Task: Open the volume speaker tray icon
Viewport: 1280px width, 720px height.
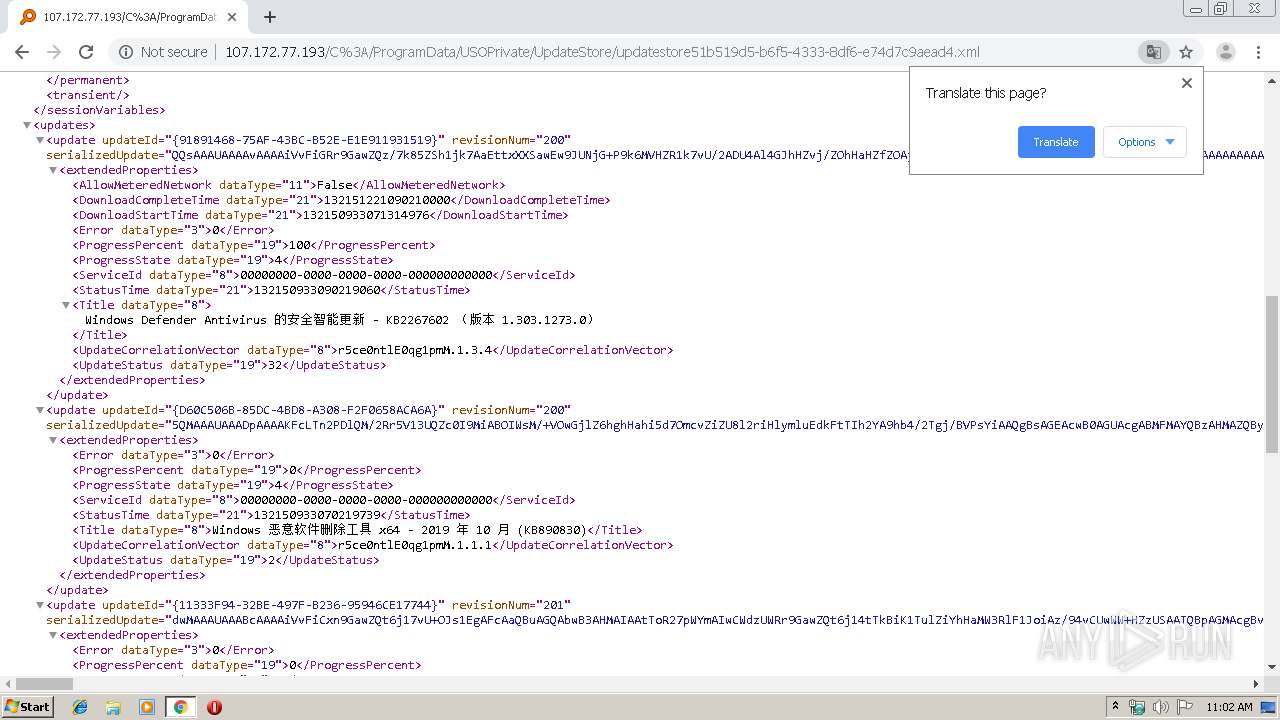Action: pyautogui.click(x=1161, y=707)
